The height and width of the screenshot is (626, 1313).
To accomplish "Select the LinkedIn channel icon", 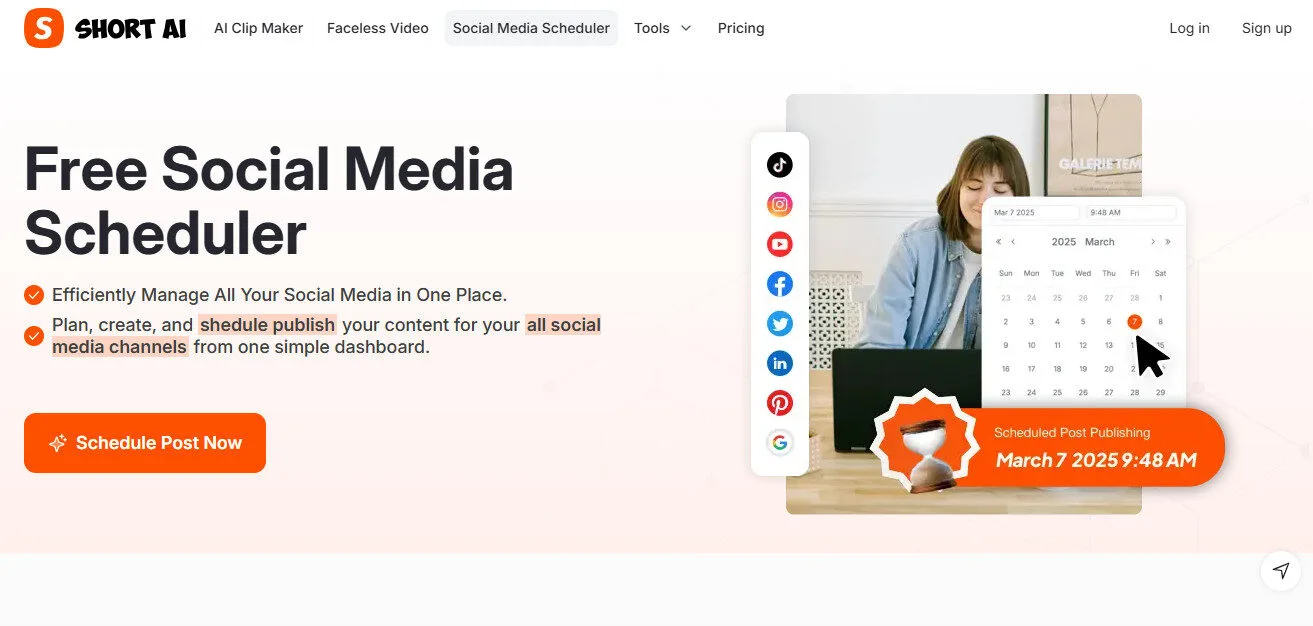I will [x=780, y=363].
